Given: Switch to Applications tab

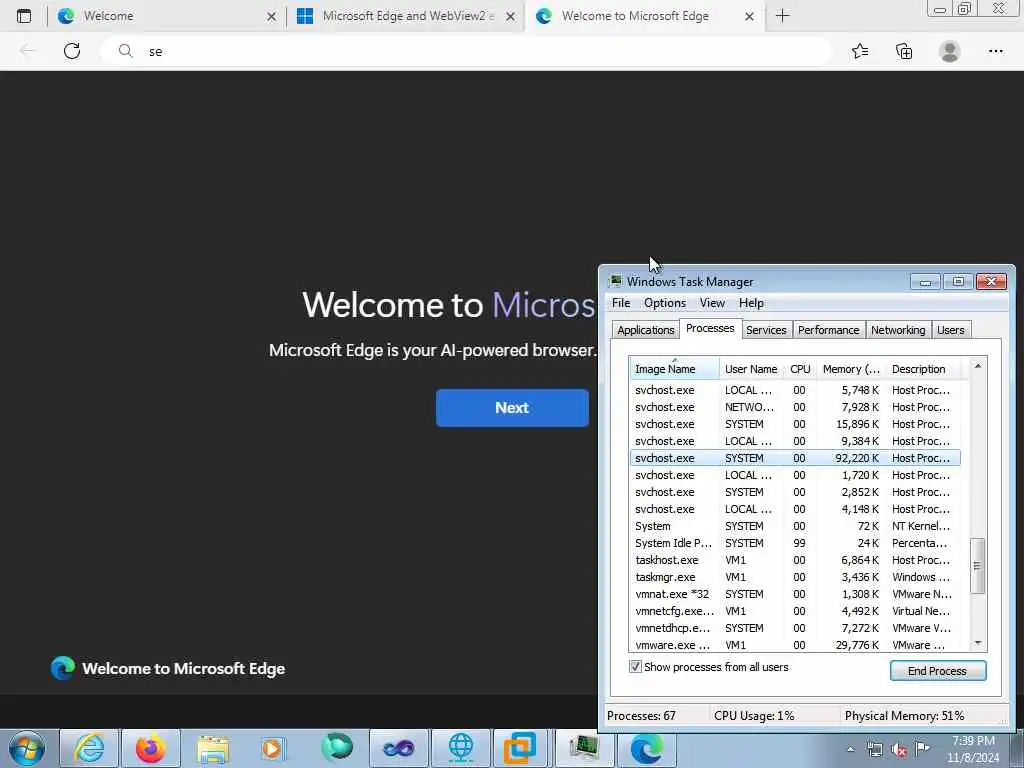Looking at the screenshot, I should pos(645,330).
